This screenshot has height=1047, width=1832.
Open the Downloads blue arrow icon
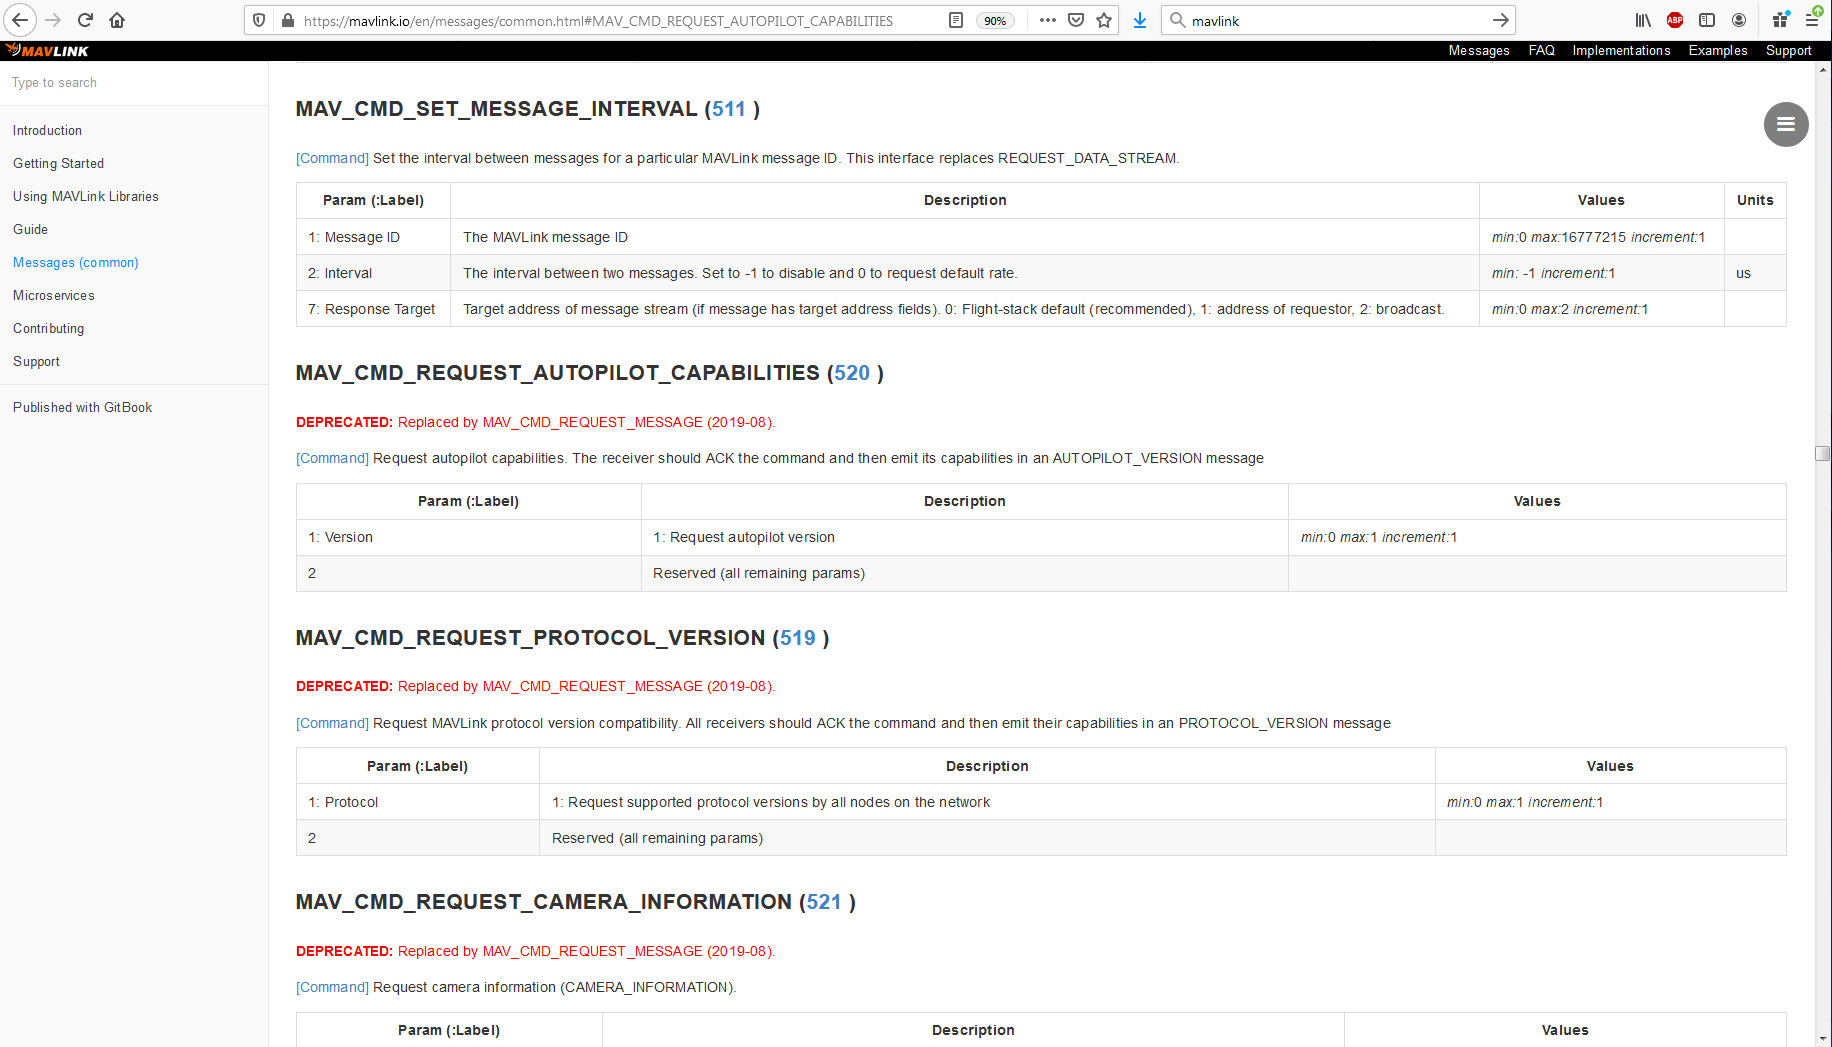click(1140, 20)
